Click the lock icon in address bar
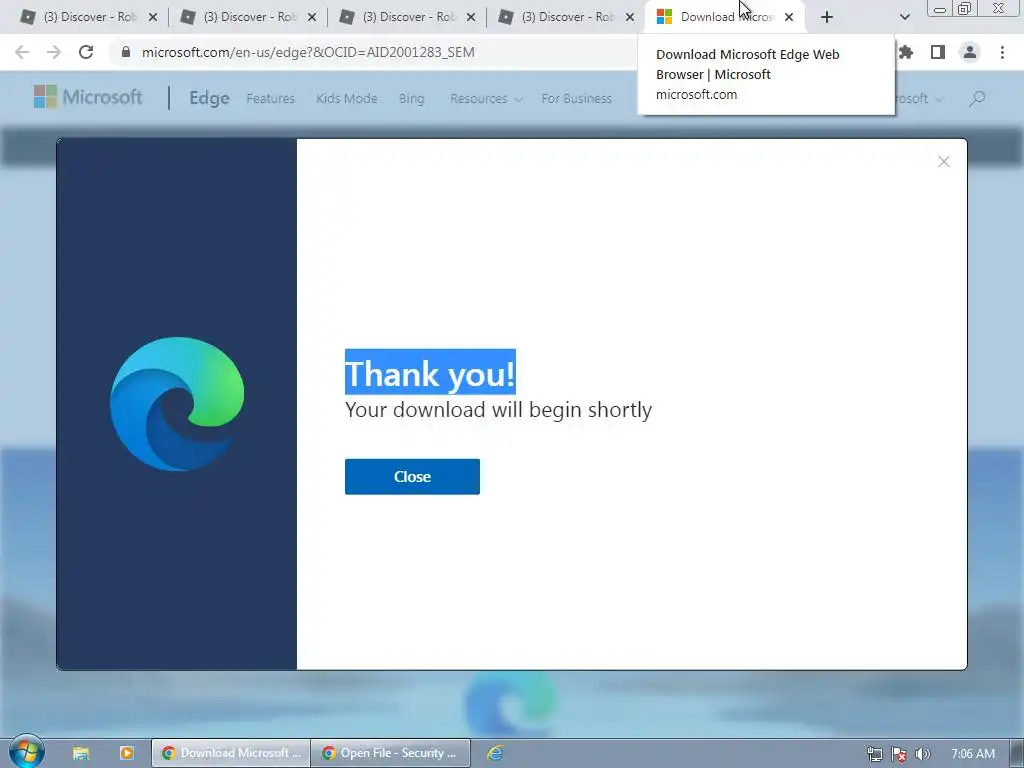Viewport: 1024px width, 768px height. coord(126,52)
